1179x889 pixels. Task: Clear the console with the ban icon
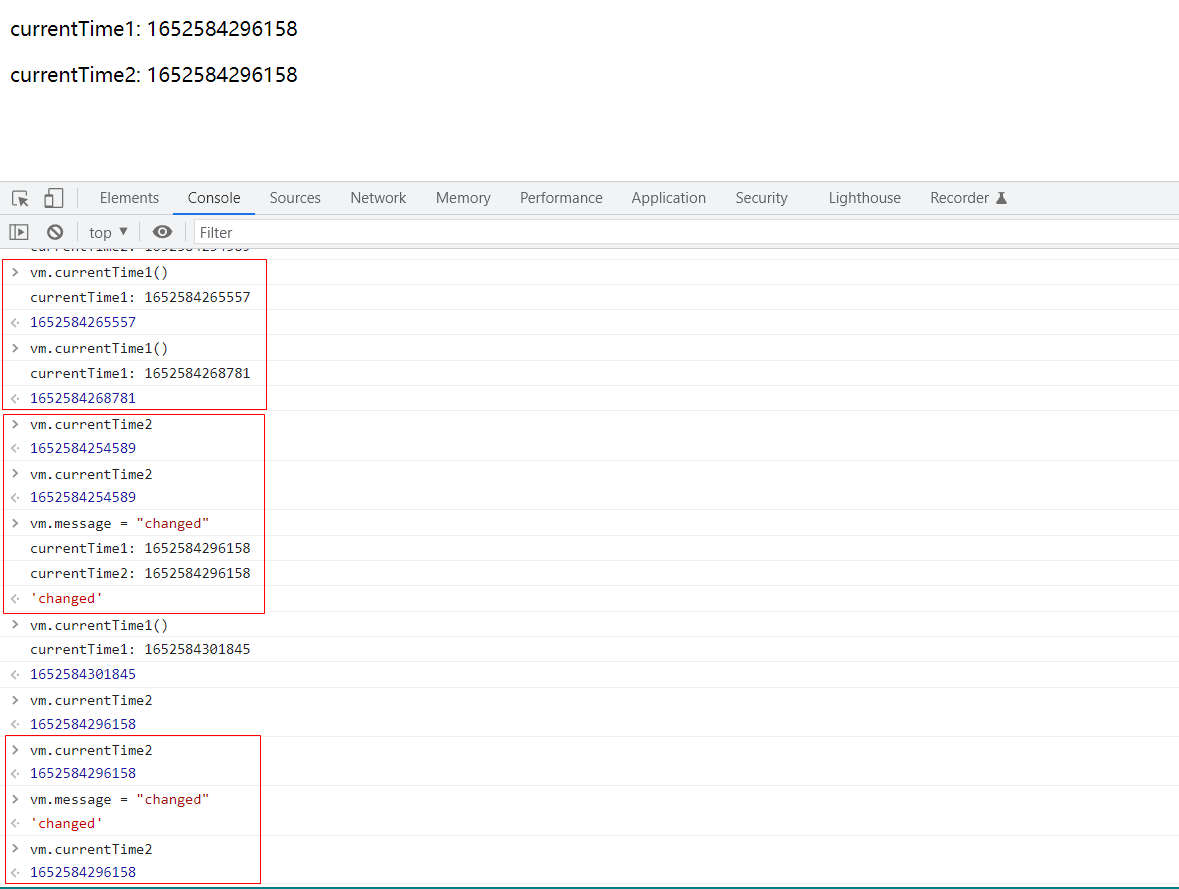tap(55, 232)
